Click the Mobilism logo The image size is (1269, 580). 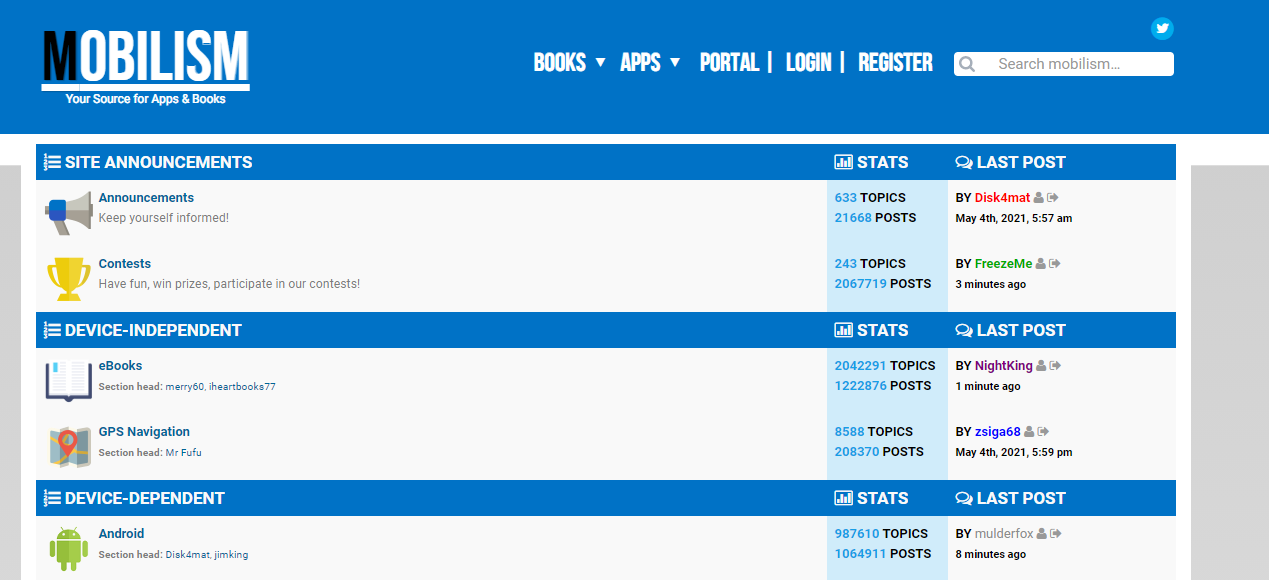click(146, 66)
